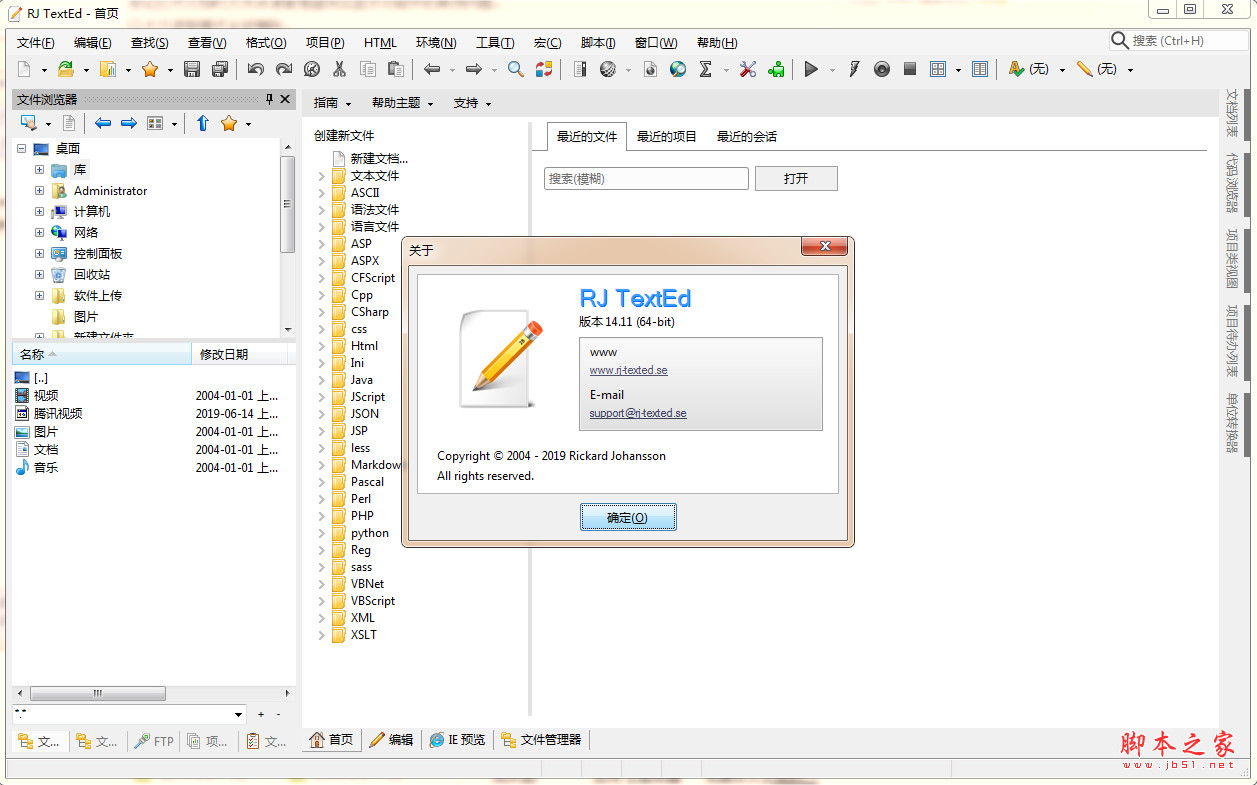Click the 搜索(模糊) search field
Image resolution: width=1257 pixels, height=785 pixels.
[646, 178]
